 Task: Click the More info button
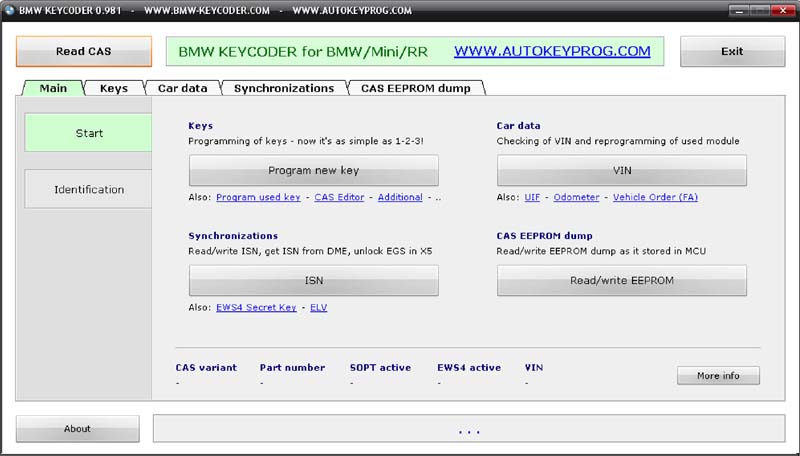[718, 375]
